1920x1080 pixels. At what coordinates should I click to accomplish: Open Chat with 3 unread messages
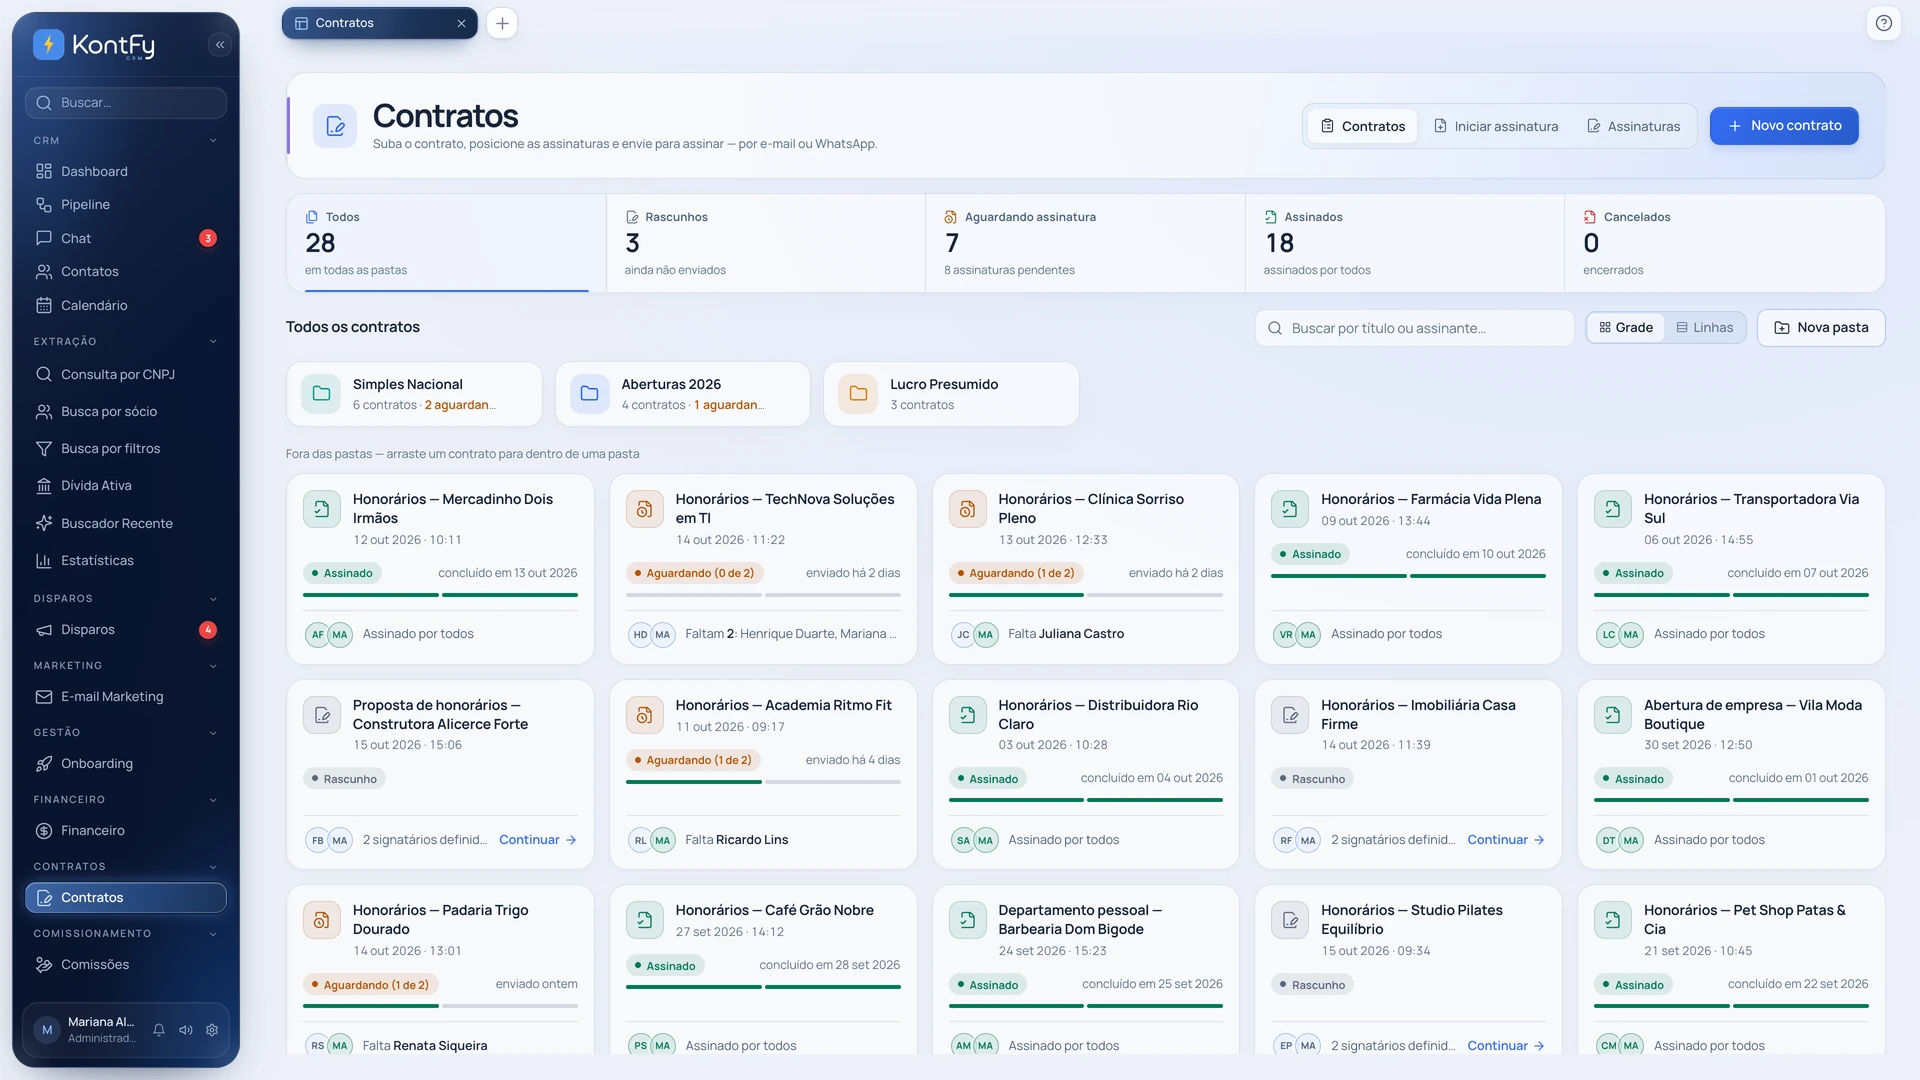126,238
